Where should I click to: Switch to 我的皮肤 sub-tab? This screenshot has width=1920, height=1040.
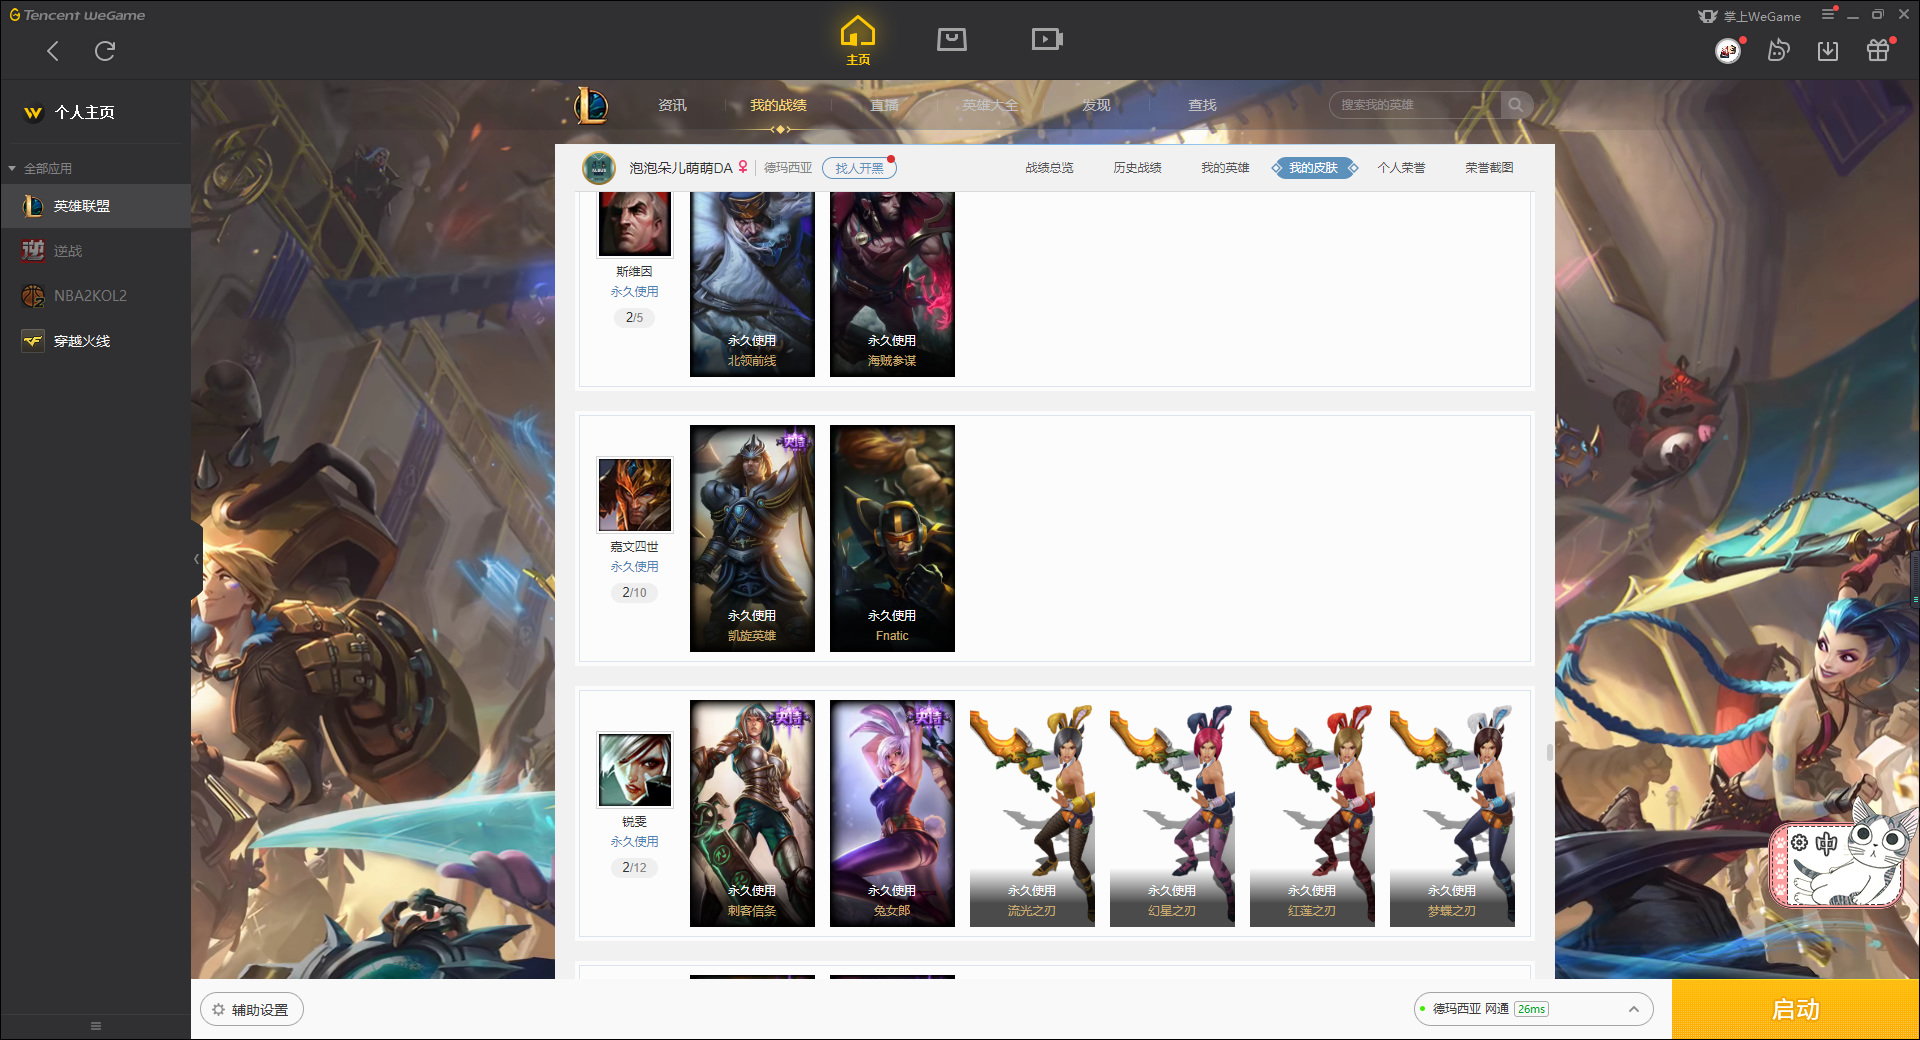tap(1314, 168)
